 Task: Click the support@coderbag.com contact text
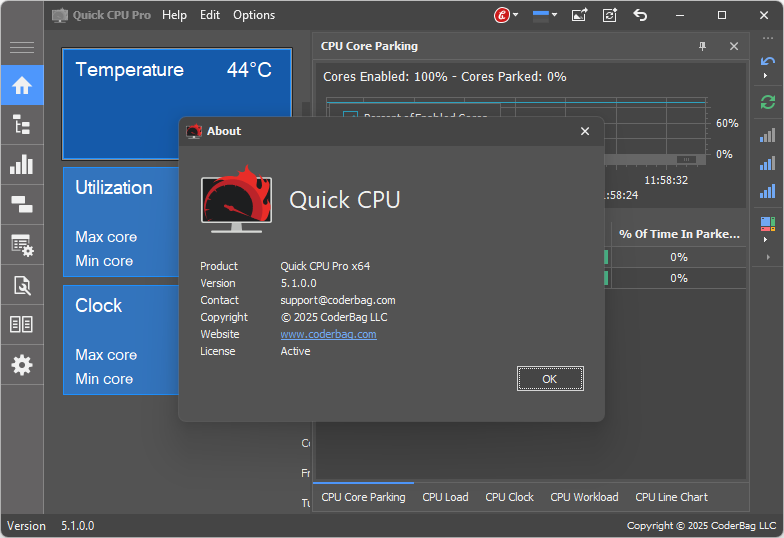click(x=338, y=300)
